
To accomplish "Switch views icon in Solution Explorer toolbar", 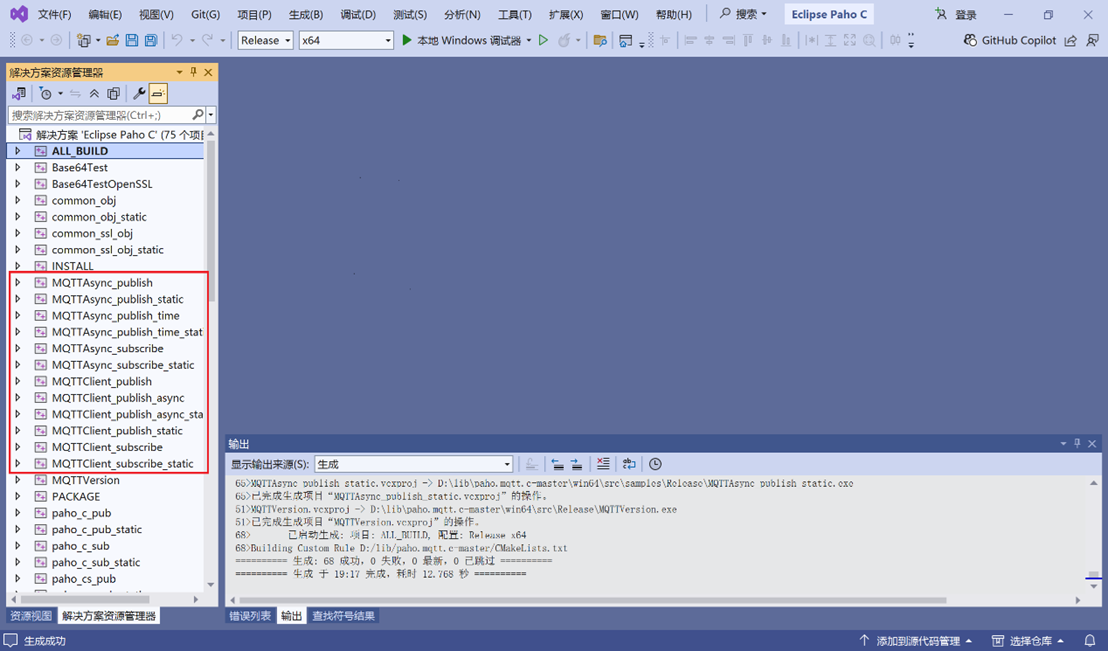I will [x=19, y=93].
